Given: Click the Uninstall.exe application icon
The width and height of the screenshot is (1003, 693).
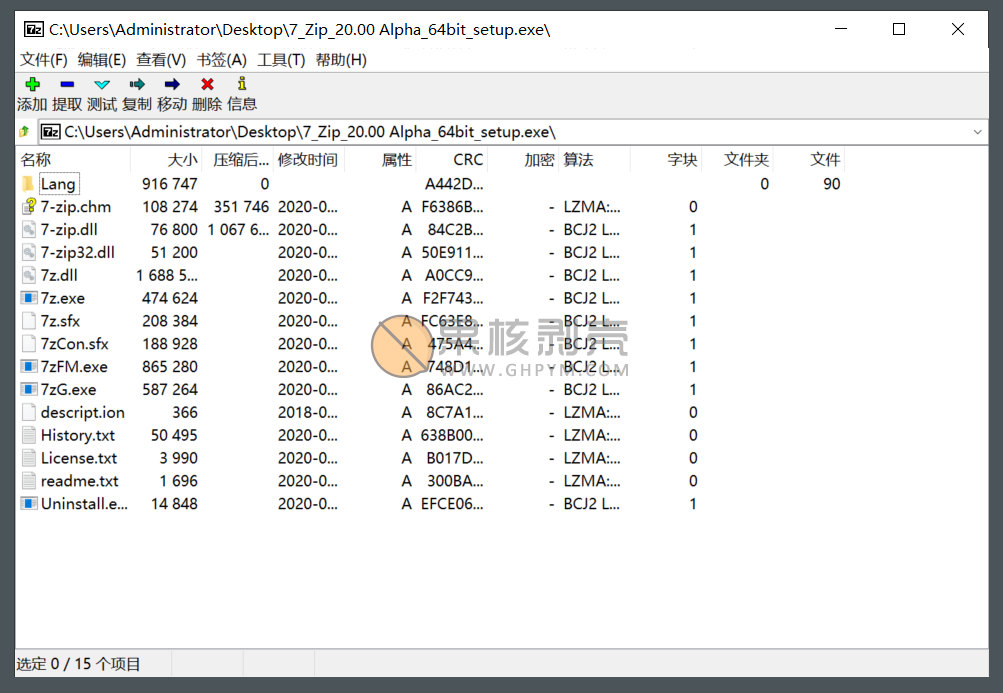Looking at the screenshot, I should [28, 504].
